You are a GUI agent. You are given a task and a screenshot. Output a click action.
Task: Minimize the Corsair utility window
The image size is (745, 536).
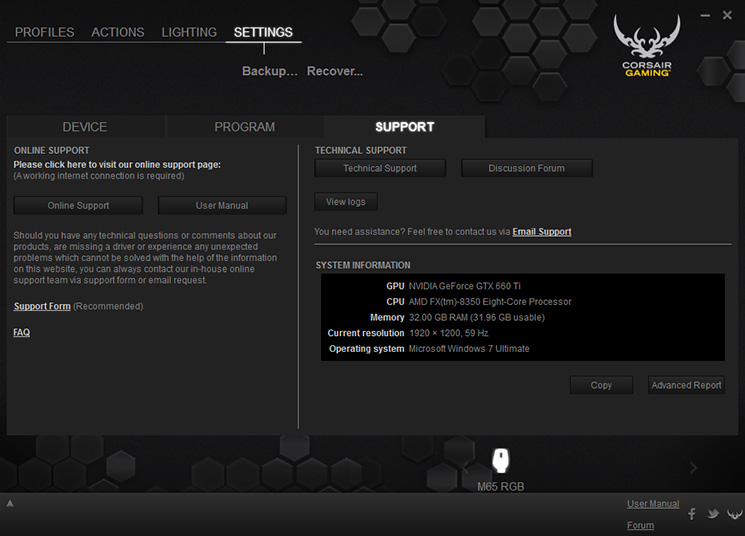(x=705, y=16)
